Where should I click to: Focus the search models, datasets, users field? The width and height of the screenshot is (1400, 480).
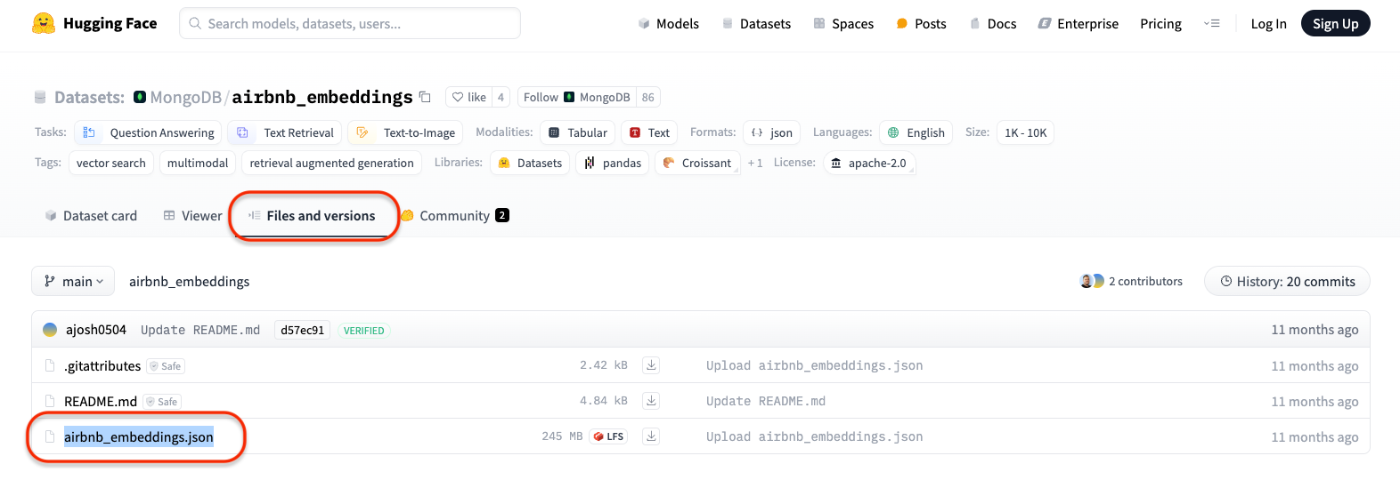(x=350, y=23)
